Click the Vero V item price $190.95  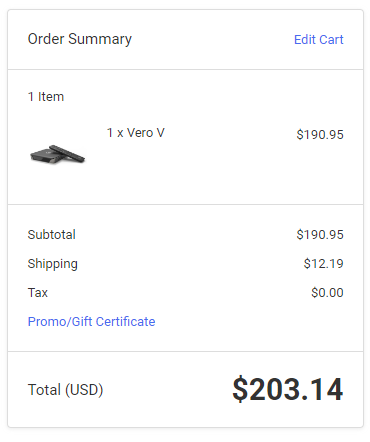click(320, 135)
